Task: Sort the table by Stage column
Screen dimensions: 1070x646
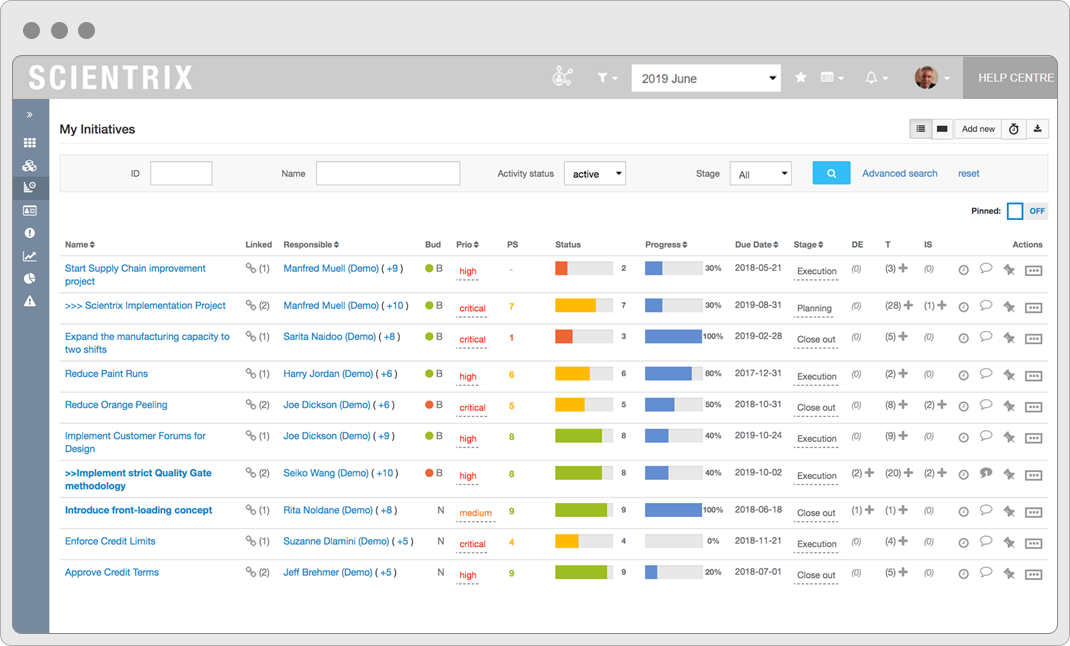Action: tap(809, 244)
